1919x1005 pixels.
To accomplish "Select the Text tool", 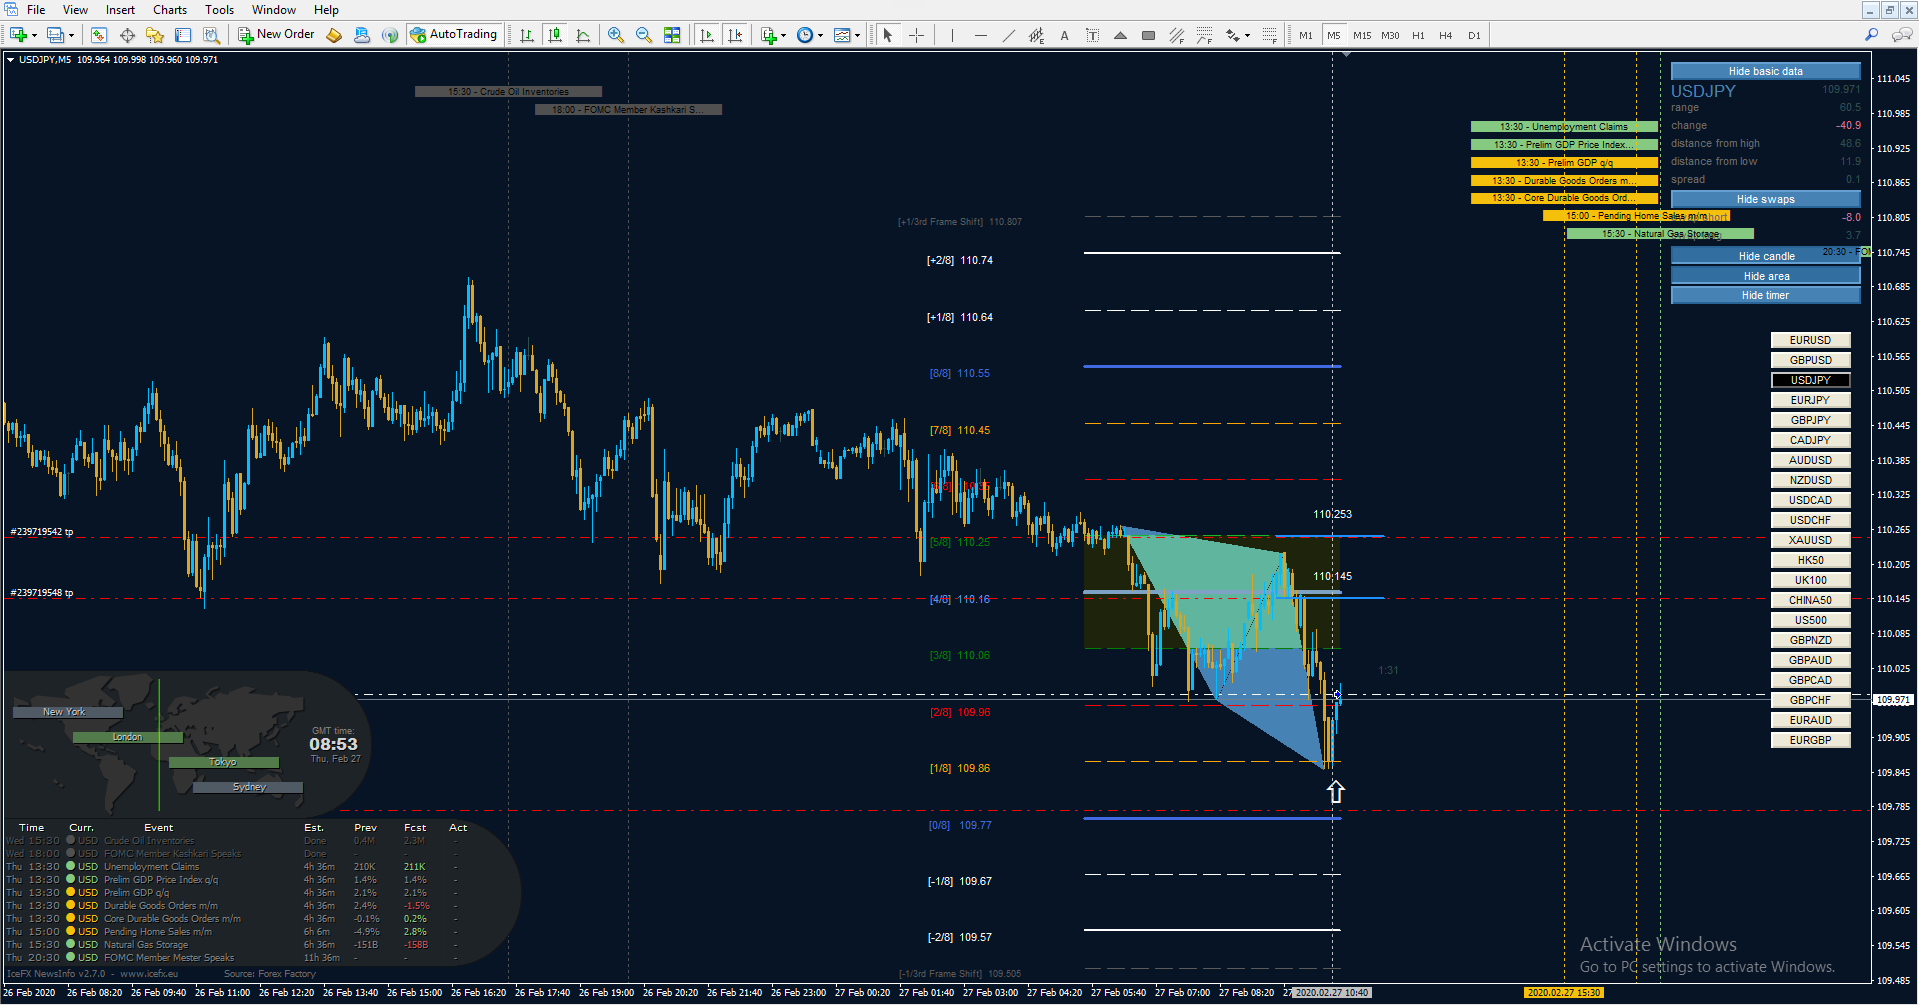I will click(x=1064, y=35).
